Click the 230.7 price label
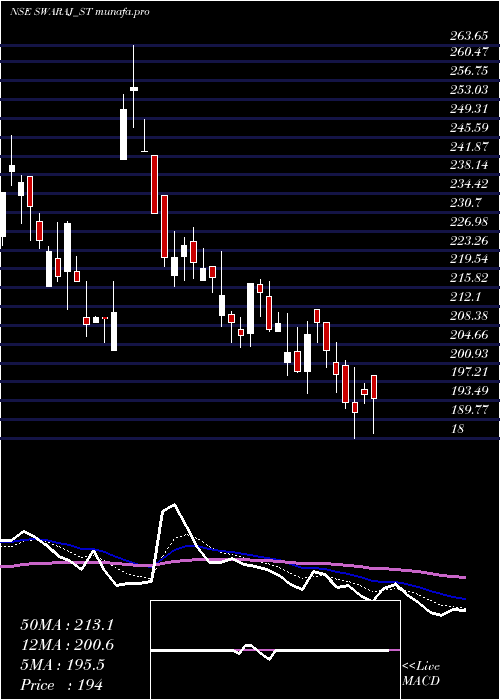Image resolution: width=500 pixels, height=700 pixels. coord(465,203)
